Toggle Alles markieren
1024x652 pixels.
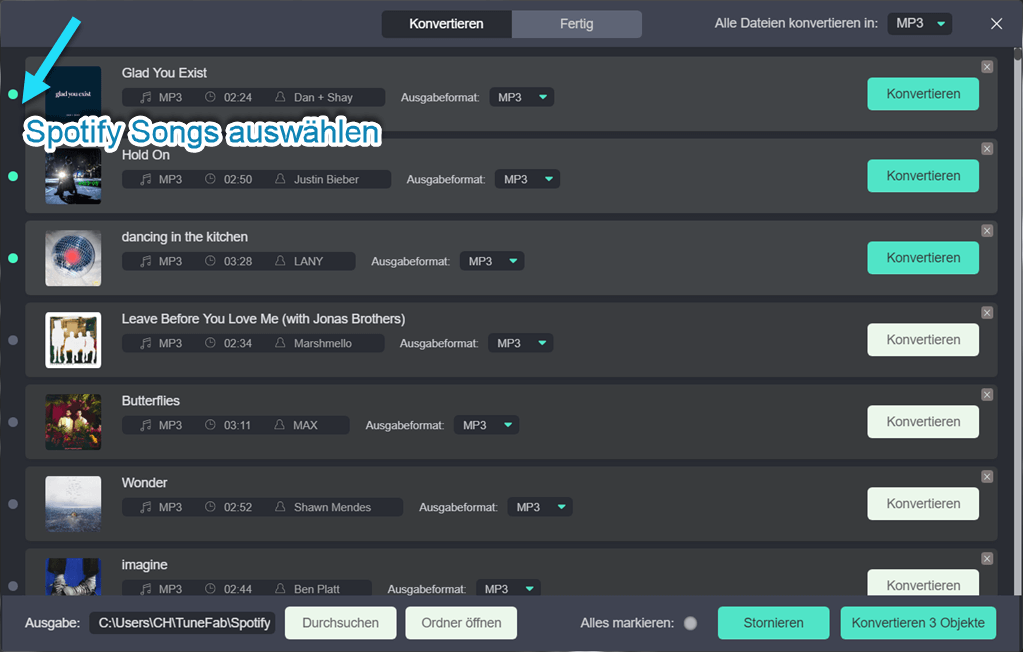[x=690, y=623]
